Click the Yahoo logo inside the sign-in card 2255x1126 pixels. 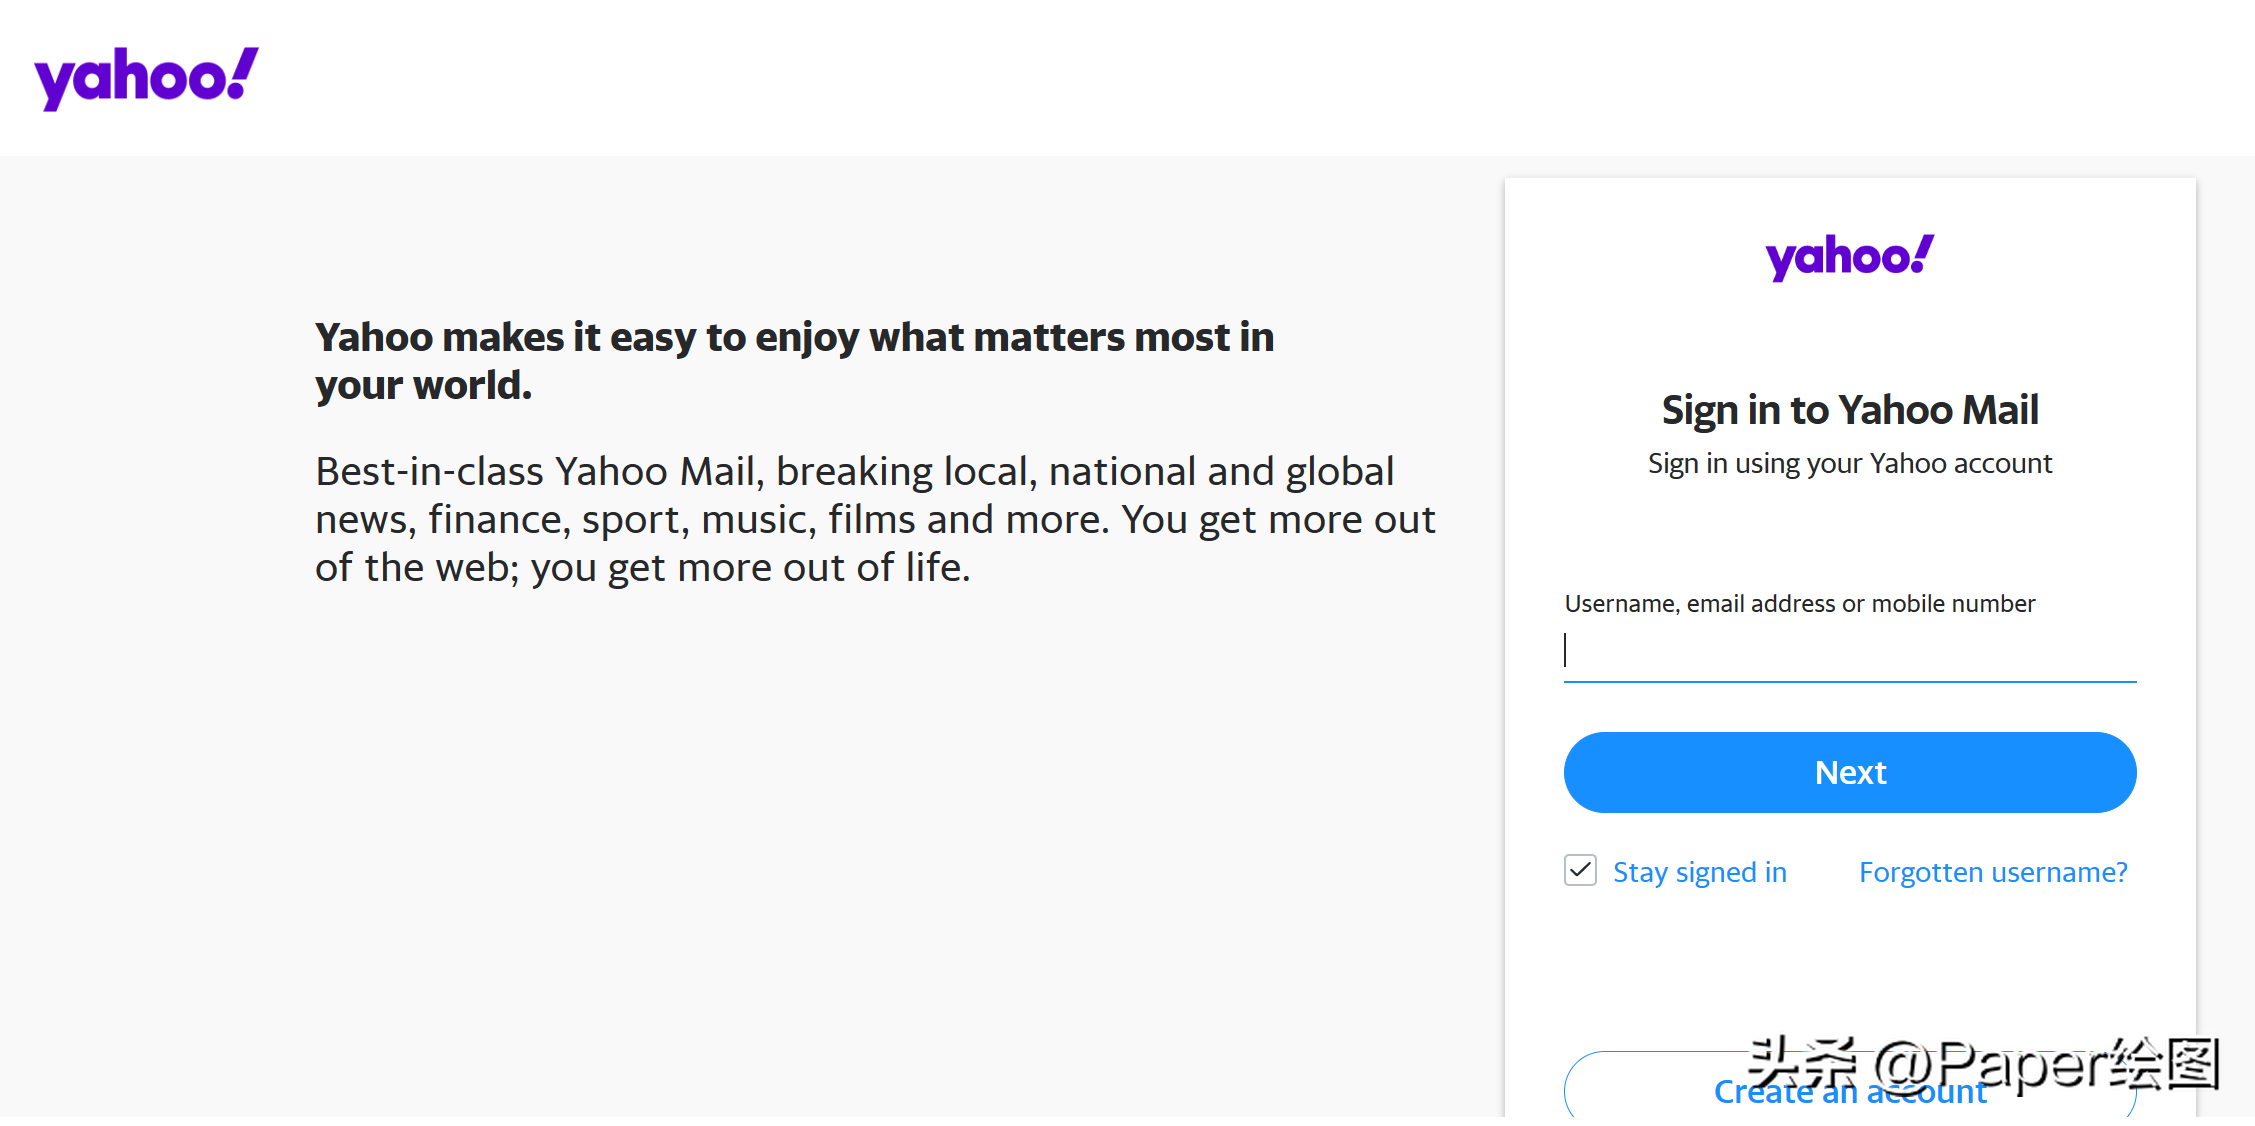(1848, 256)
